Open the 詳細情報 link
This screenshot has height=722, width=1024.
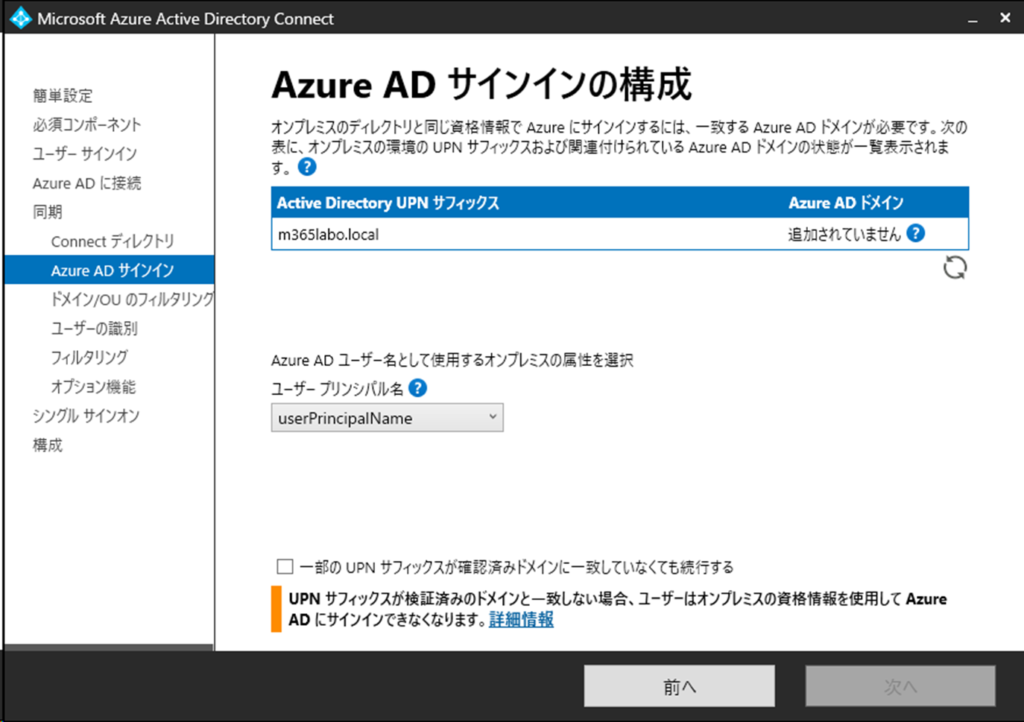point(521,619)
